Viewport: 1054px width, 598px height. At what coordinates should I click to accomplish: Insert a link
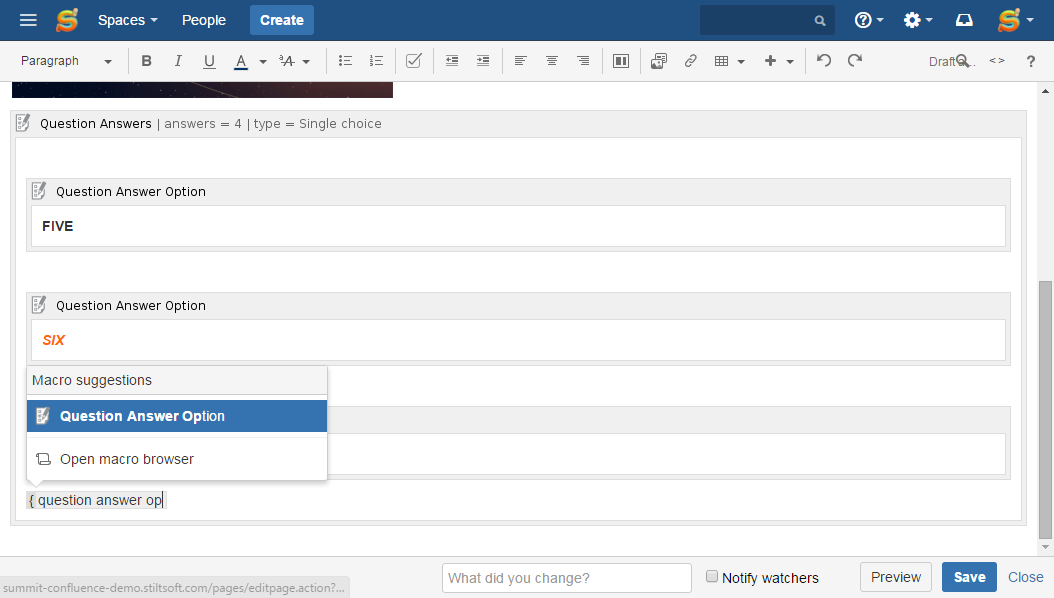(690, 61)
